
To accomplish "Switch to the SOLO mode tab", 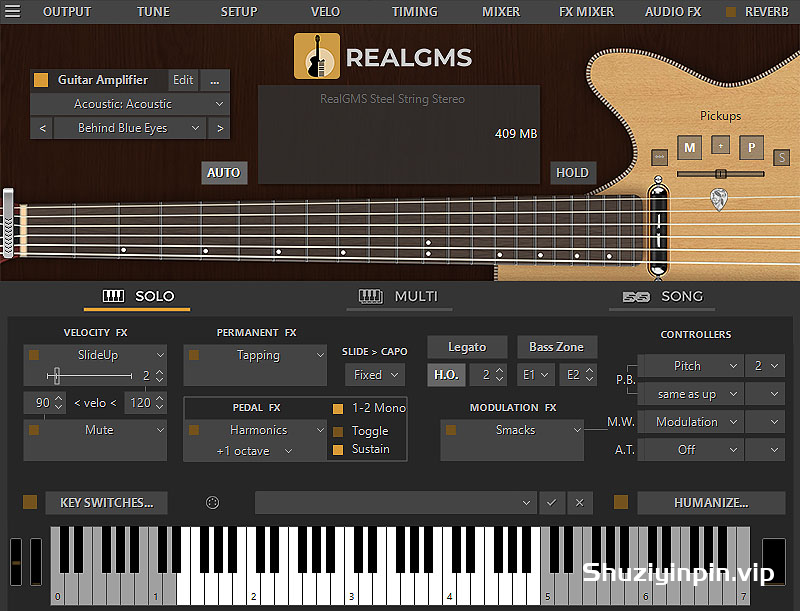I will tap(138, 296).
